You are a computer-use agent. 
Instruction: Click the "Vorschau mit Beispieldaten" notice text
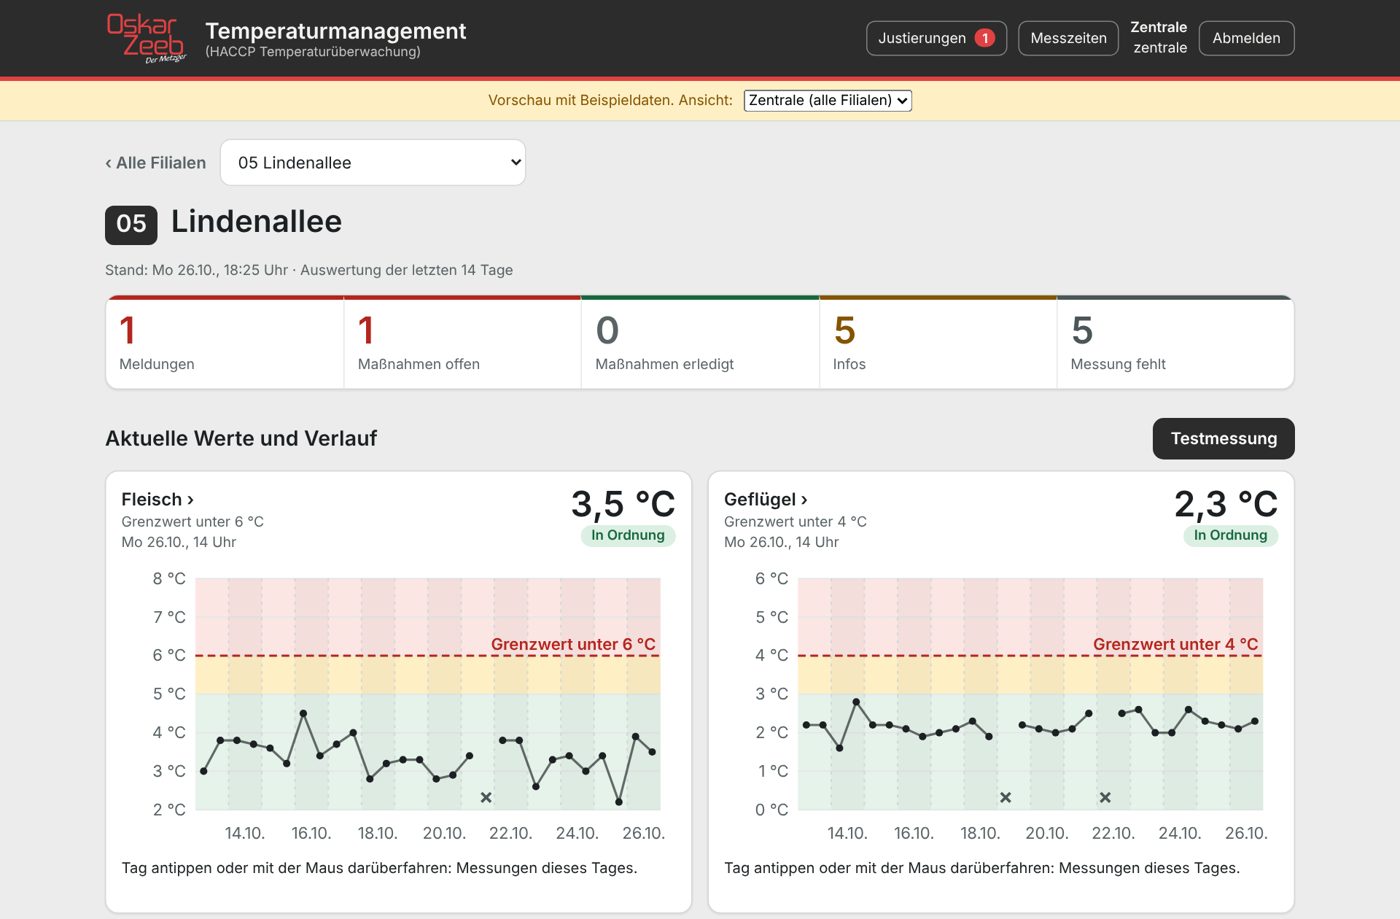610,100
